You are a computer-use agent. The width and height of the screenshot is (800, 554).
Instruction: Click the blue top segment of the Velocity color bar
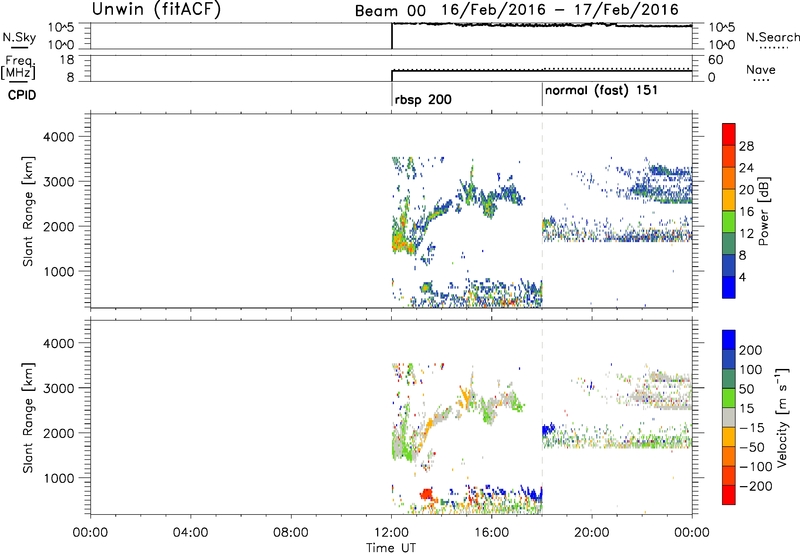click(x=729, y=340)
